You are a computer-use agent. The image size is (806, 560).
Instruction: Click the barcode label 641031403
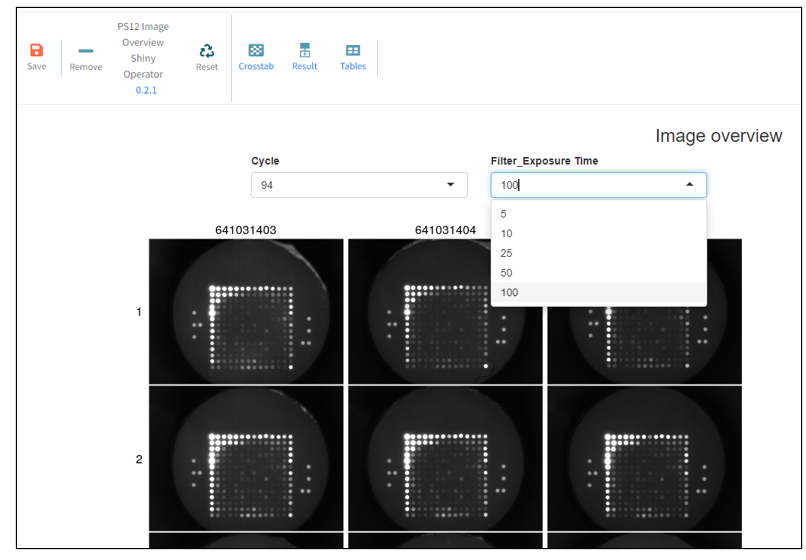click(x=246, y=230)
